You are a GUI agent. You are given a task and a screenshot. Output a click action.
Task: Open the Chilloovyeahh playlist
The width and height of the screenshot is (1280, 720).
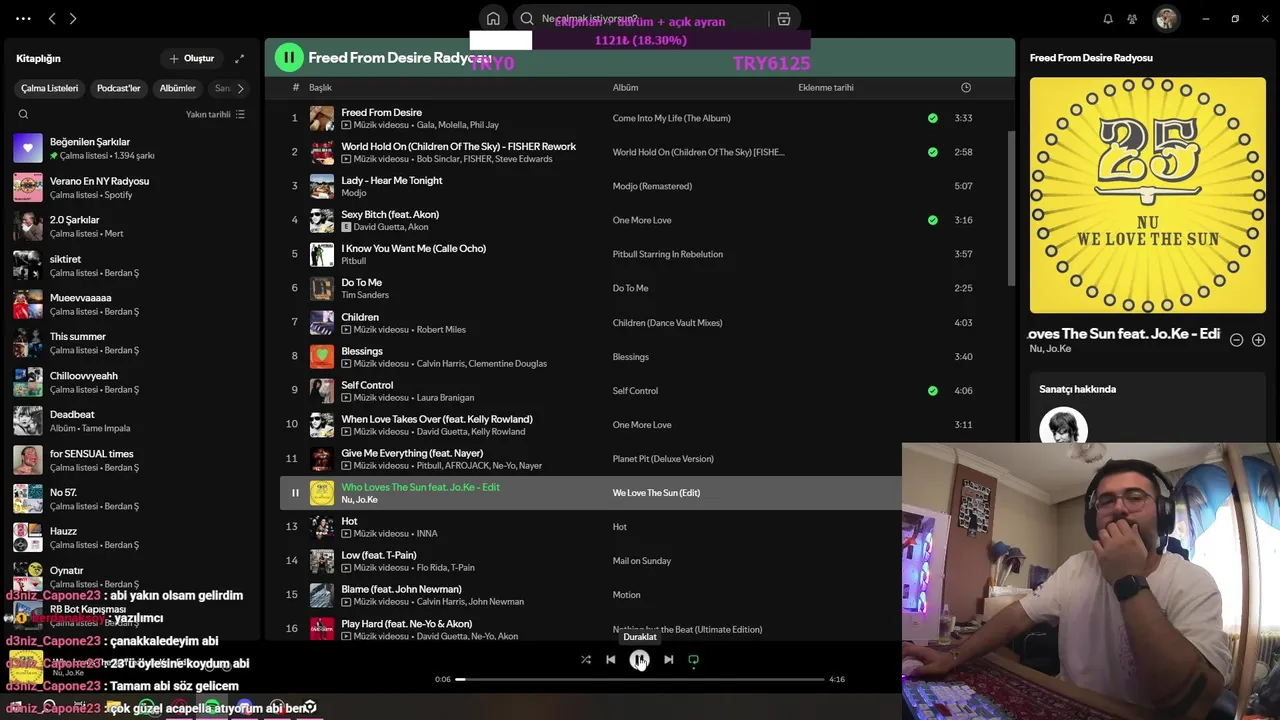coord(130,382)
